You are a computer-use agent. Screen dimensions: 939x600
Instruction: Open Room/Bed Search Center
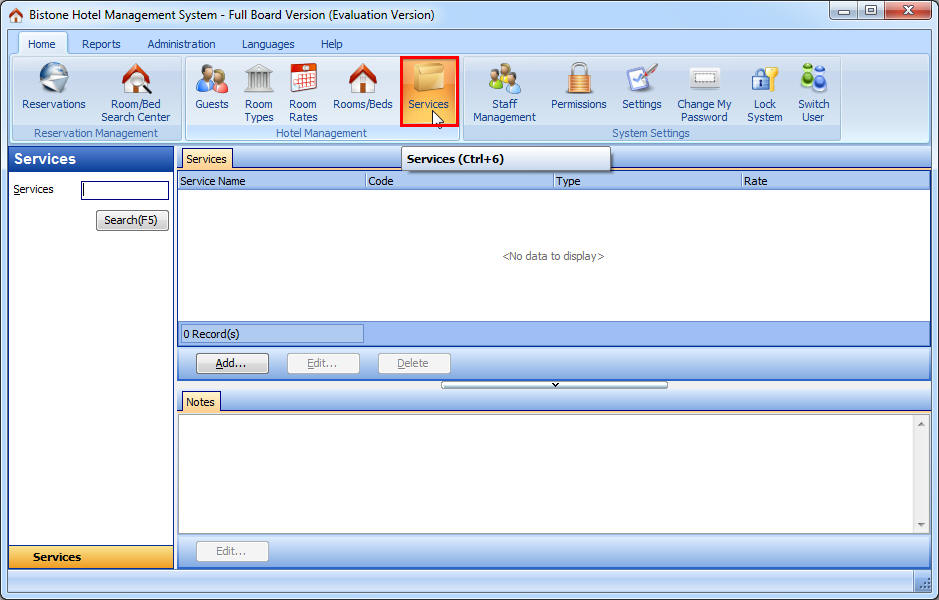[x=135, y=91]
